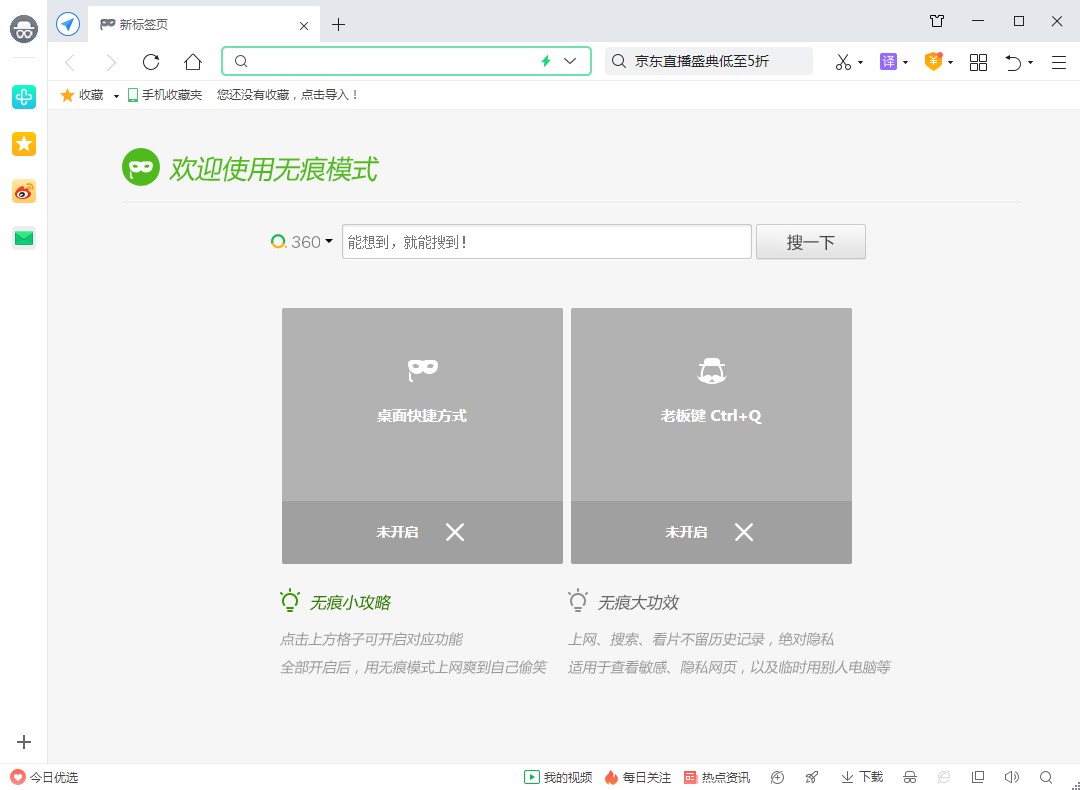Click the favorites star in the sidebar

pyautogui.click(x=23, y=144)
